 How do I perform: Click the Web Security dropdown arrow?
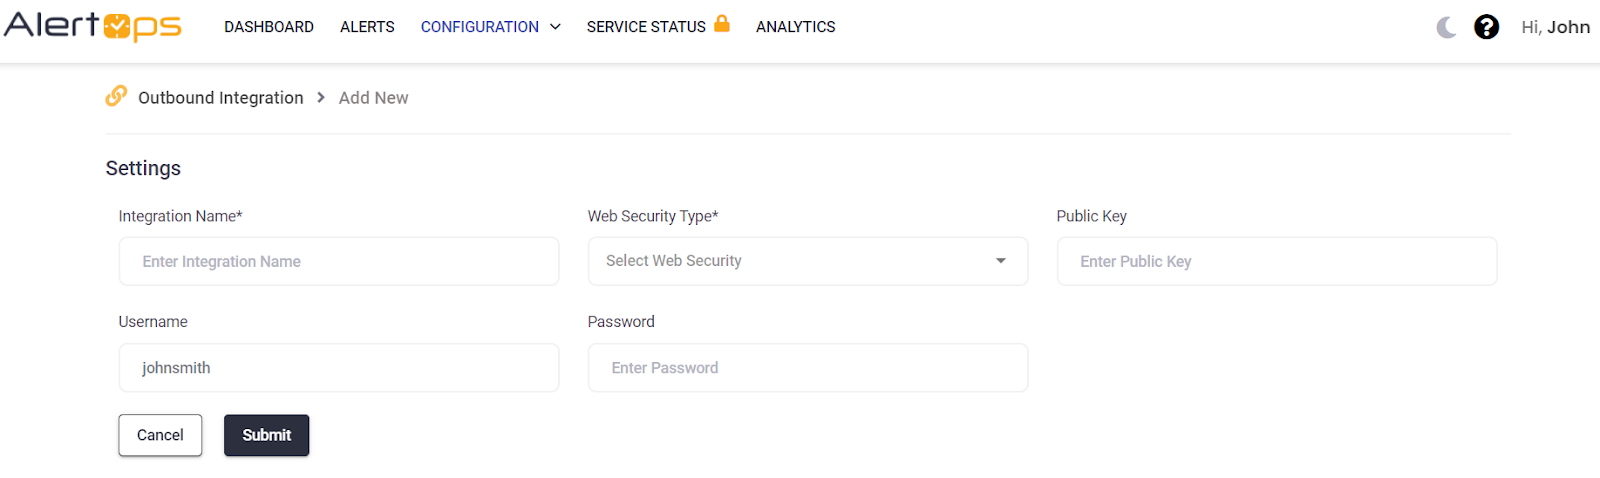(1001, 261)
